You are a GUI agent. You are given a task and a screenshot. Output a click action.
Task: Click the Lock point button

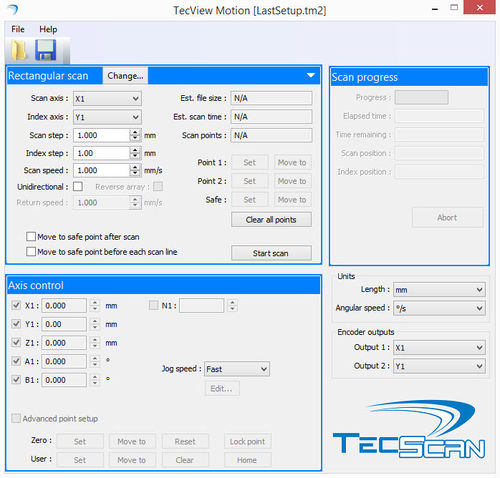(248, 442)
